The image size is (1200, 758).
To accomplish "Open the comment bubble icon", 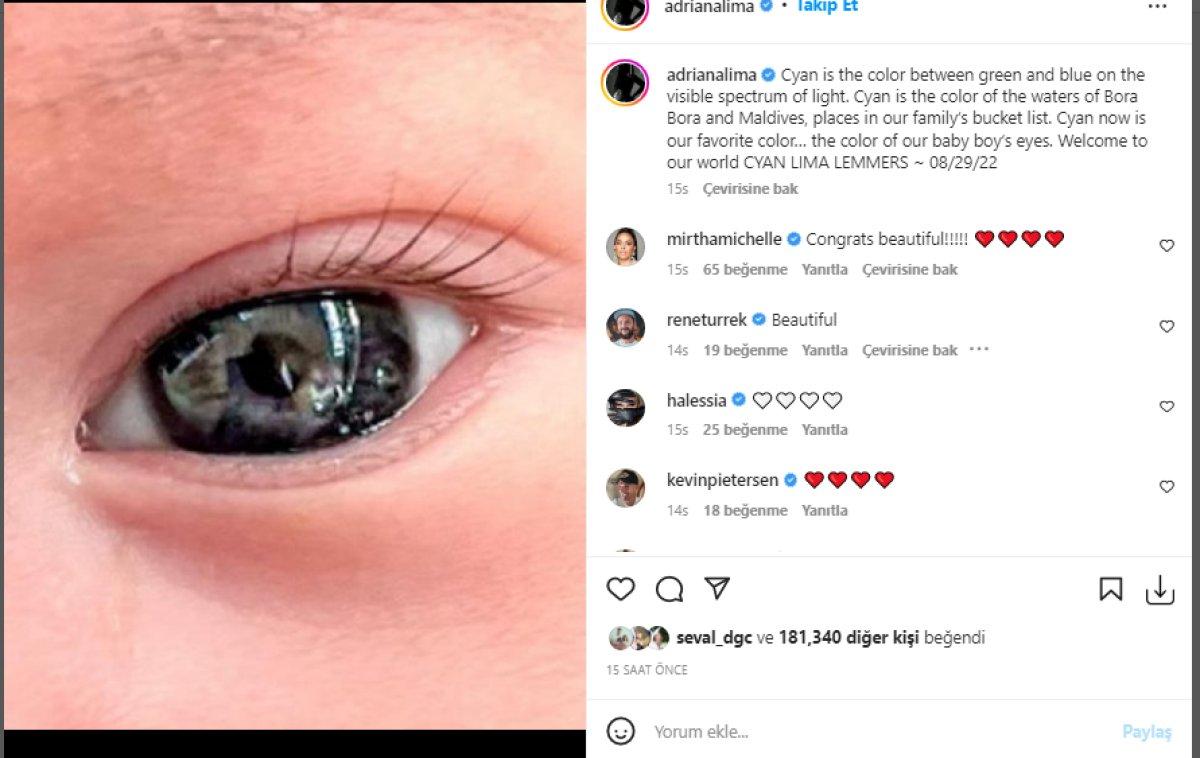I will [x=669, y=590].
